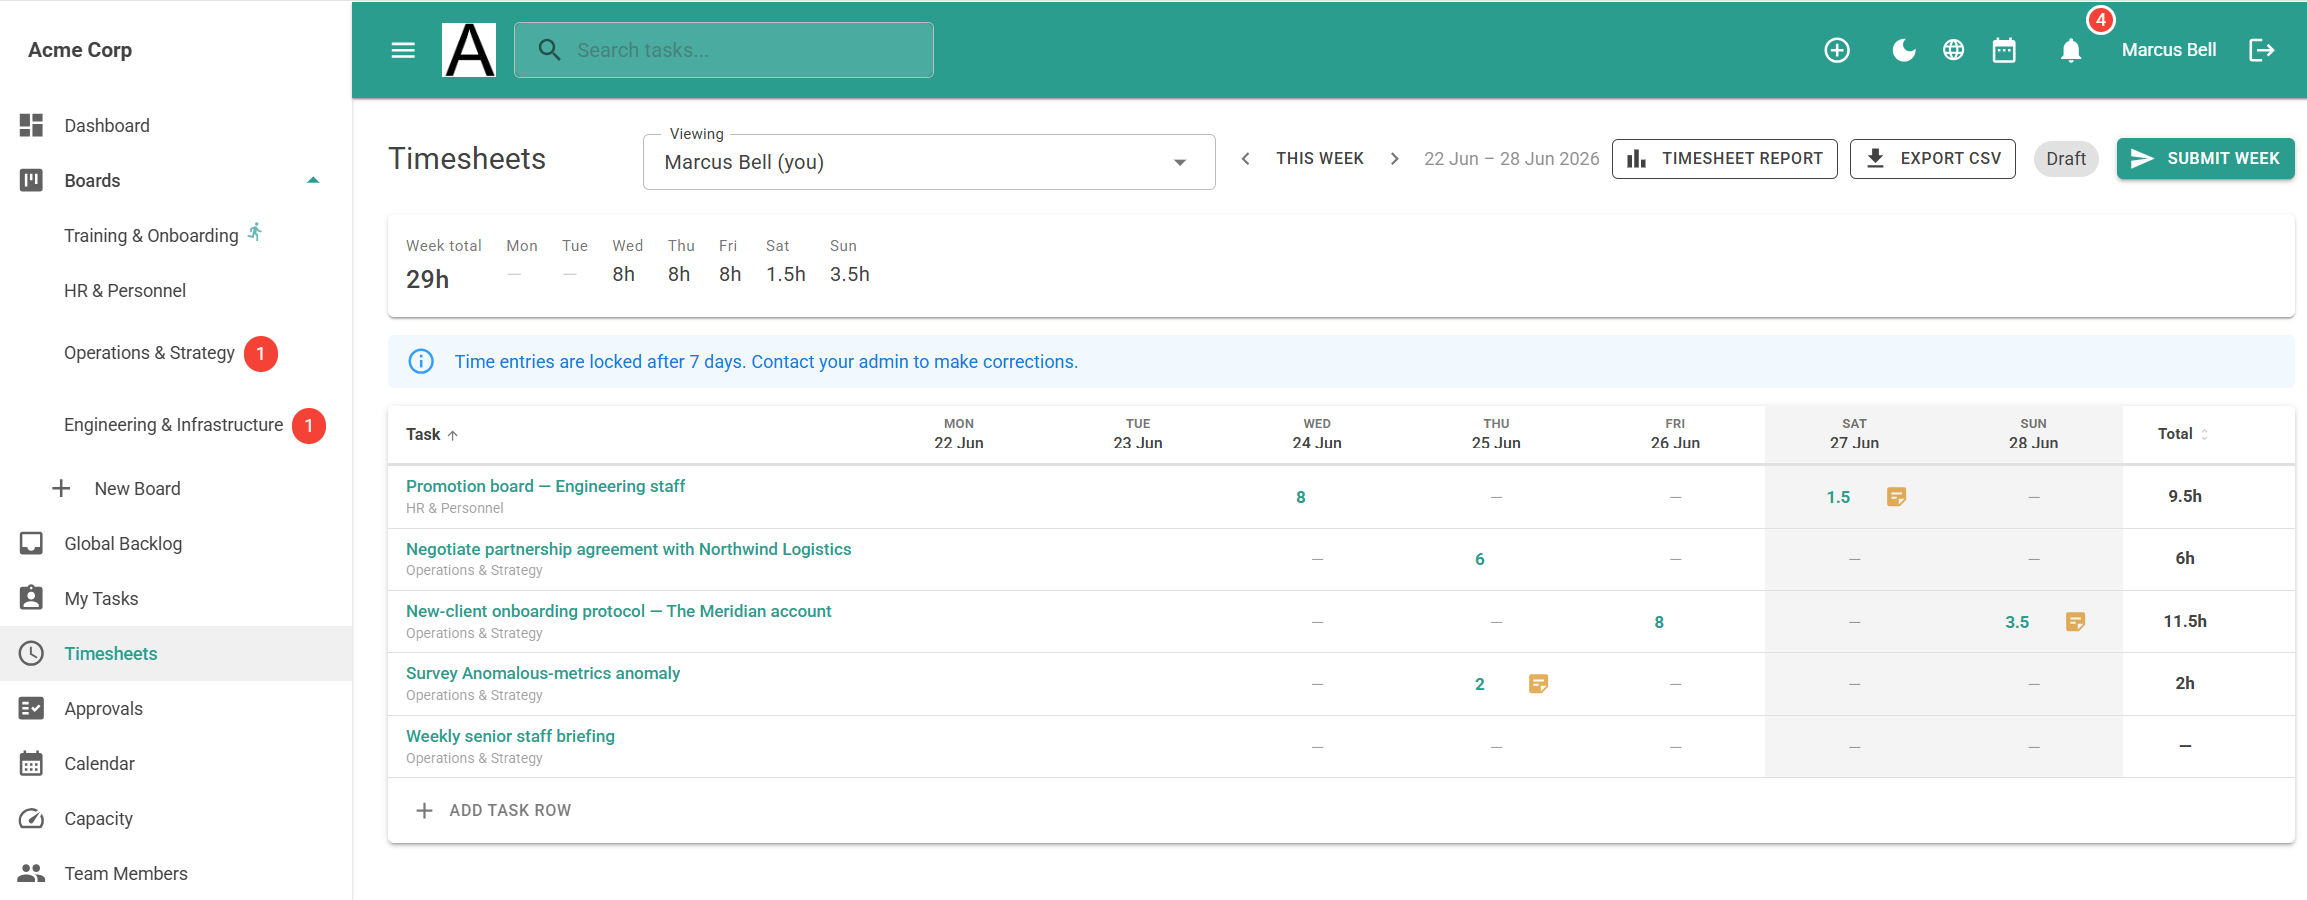2307x900 pixels.
Task: Toggle dark mode with the moon icon
Action: coord(1903,50)
